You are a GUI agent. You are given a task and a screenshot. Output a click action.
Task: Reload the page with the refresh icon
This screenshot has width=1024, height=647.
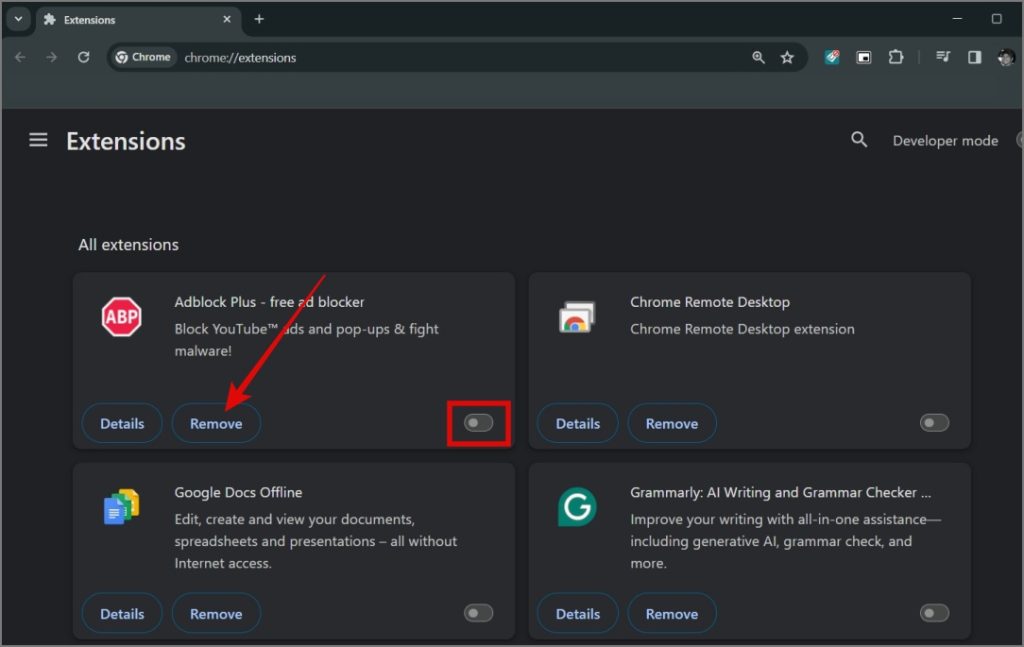tap(84, 57)
